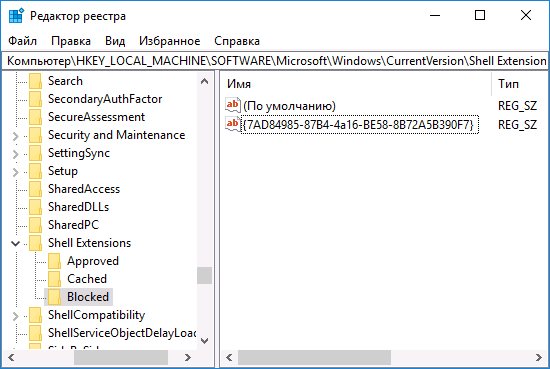Select the Blocked subkey label
This screenshot has height=369, width=550.
pyautogui.click(x=88, y=297)
